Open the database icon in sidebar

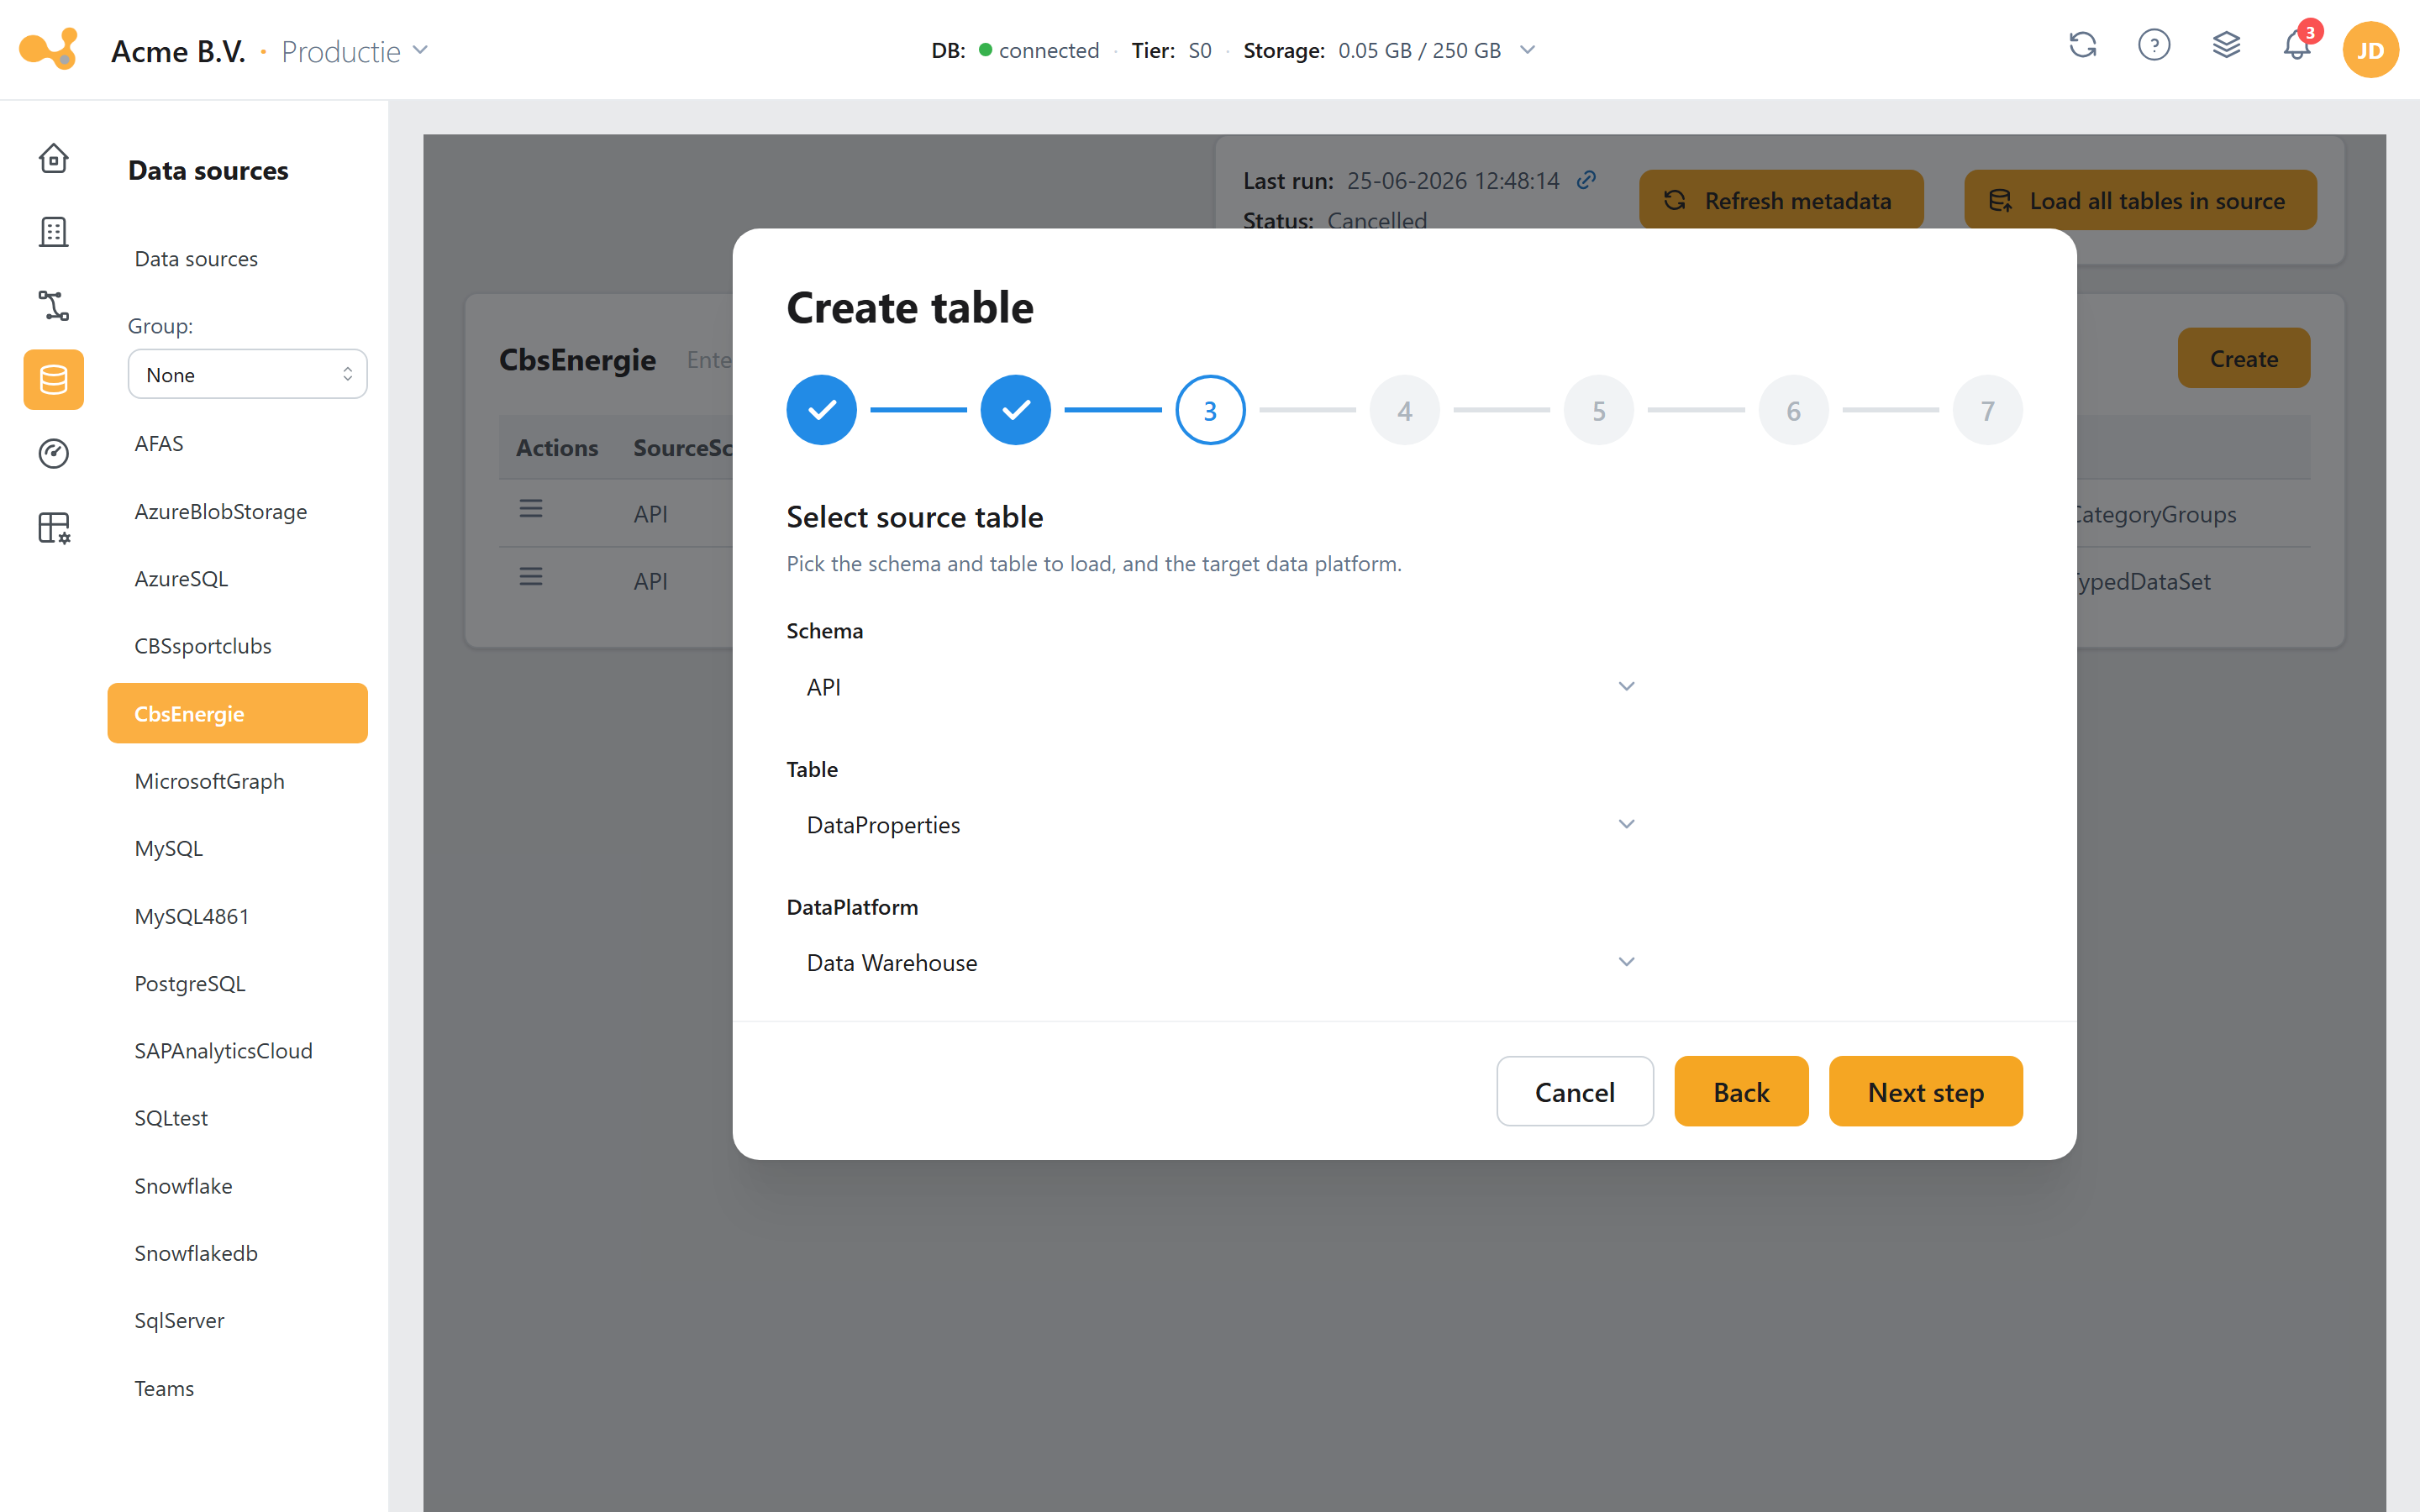point(53,380)
